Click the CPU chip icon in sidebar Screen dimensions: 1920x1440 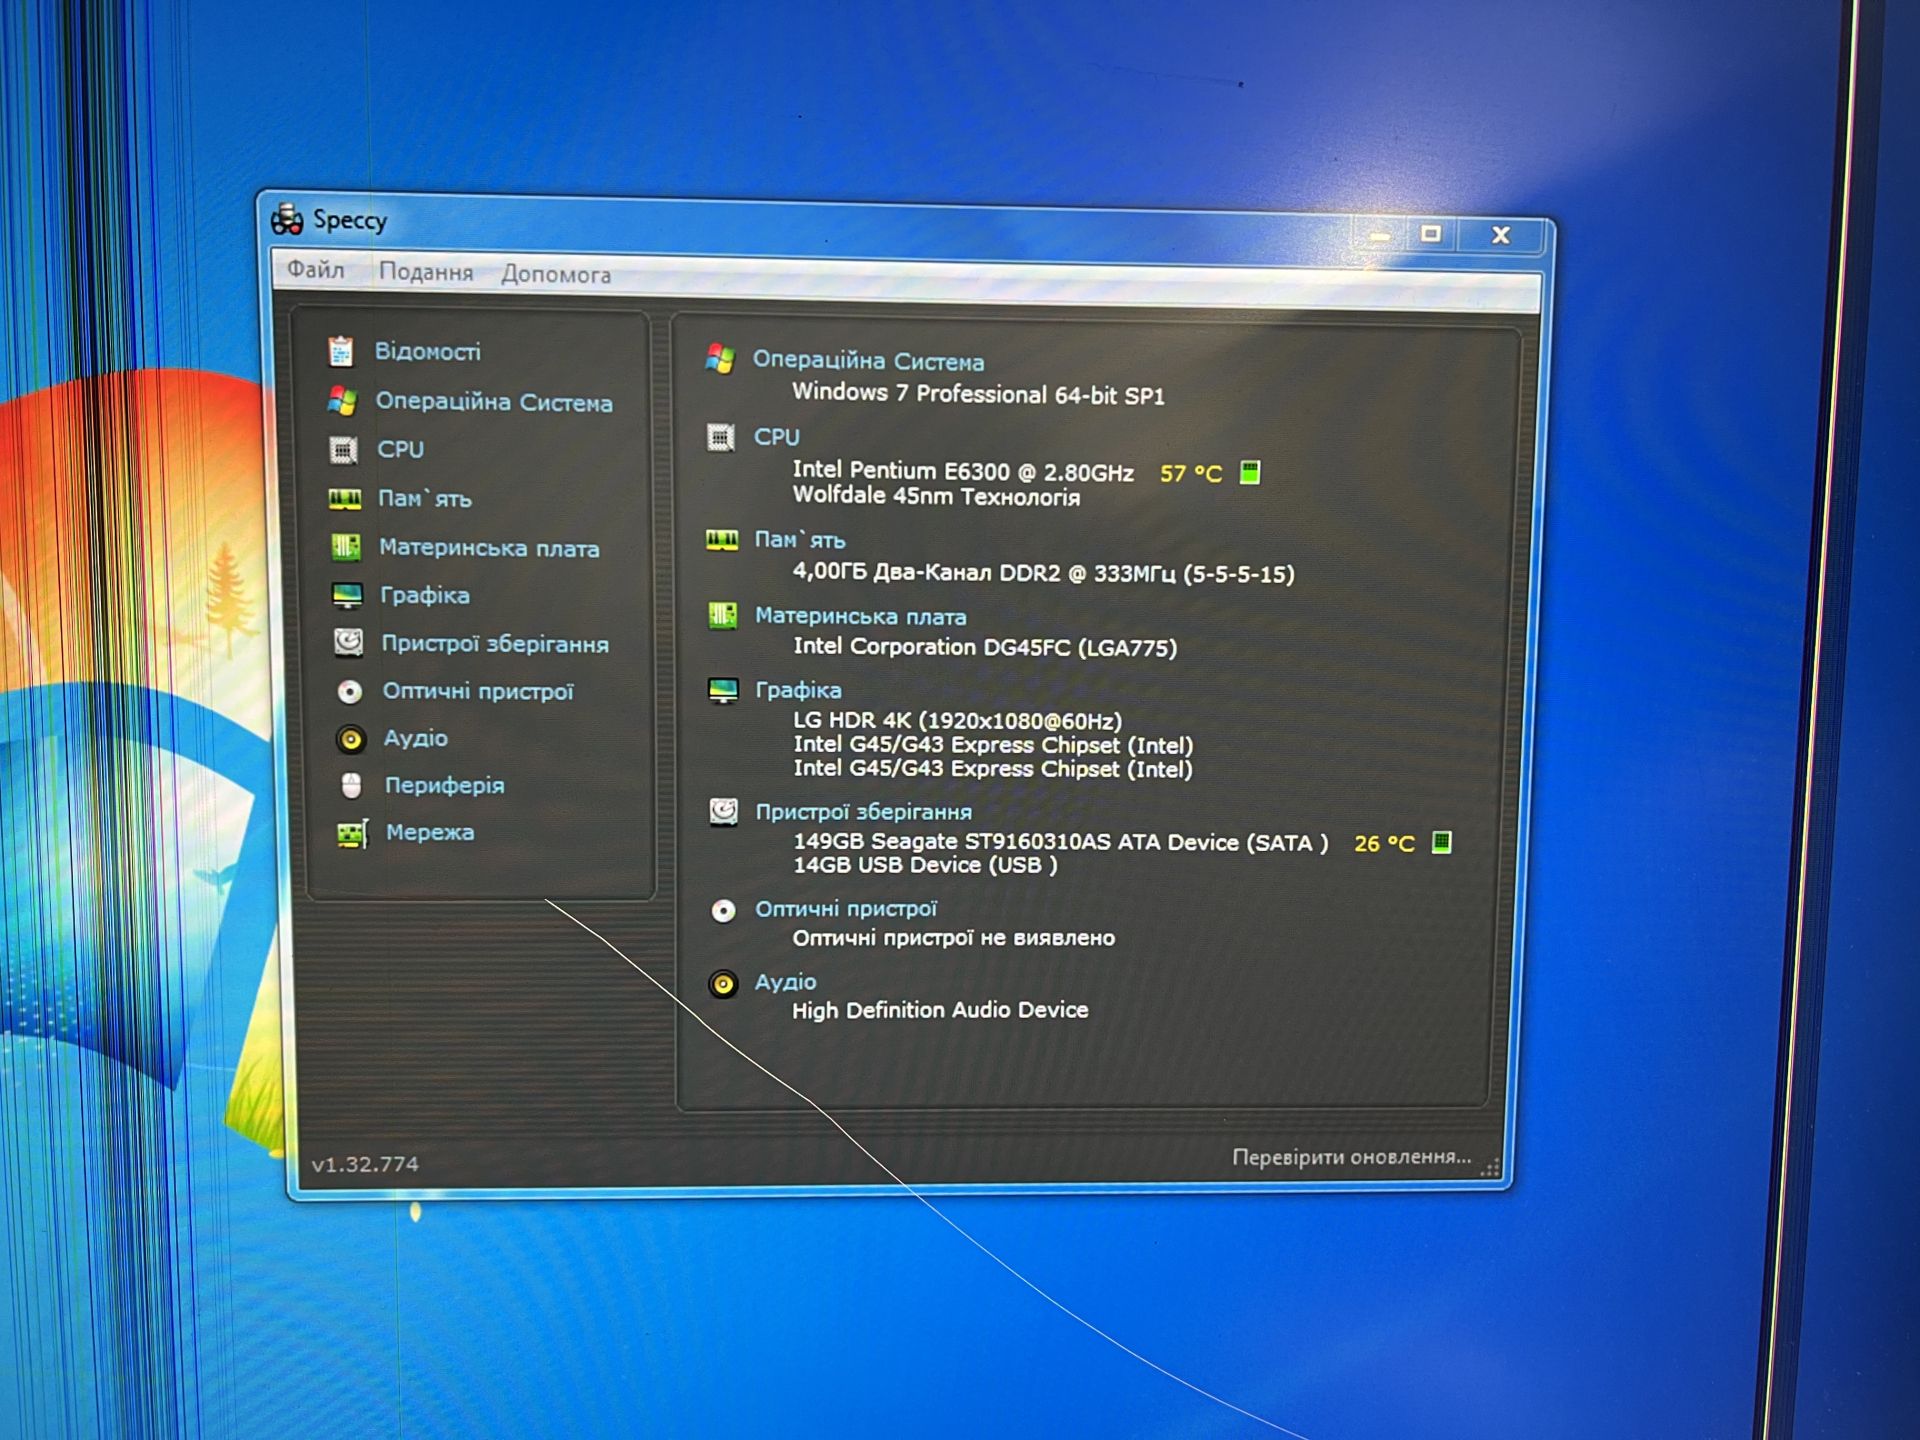[x=343, y=450]
